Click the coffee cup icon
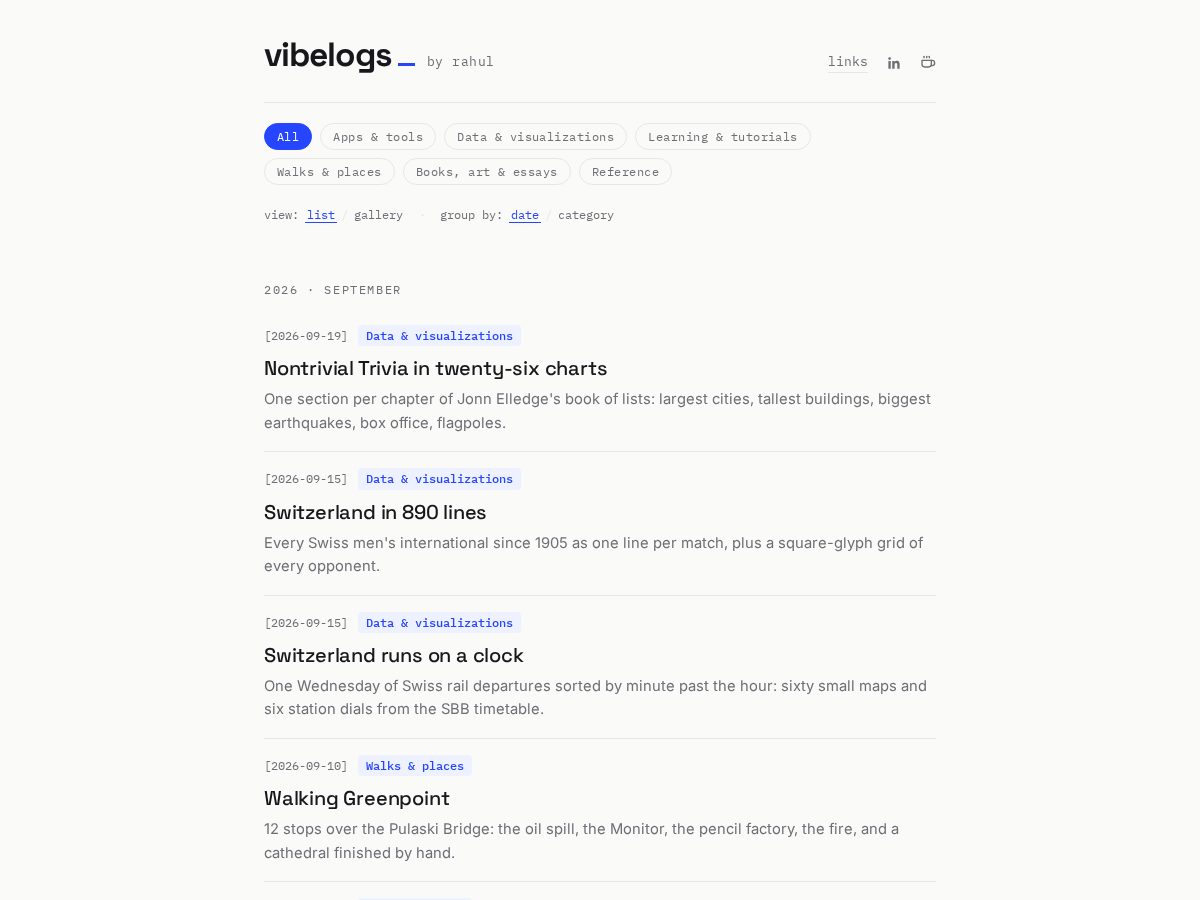The width and height of the screenshot is (1200, 900). [928, 62]
